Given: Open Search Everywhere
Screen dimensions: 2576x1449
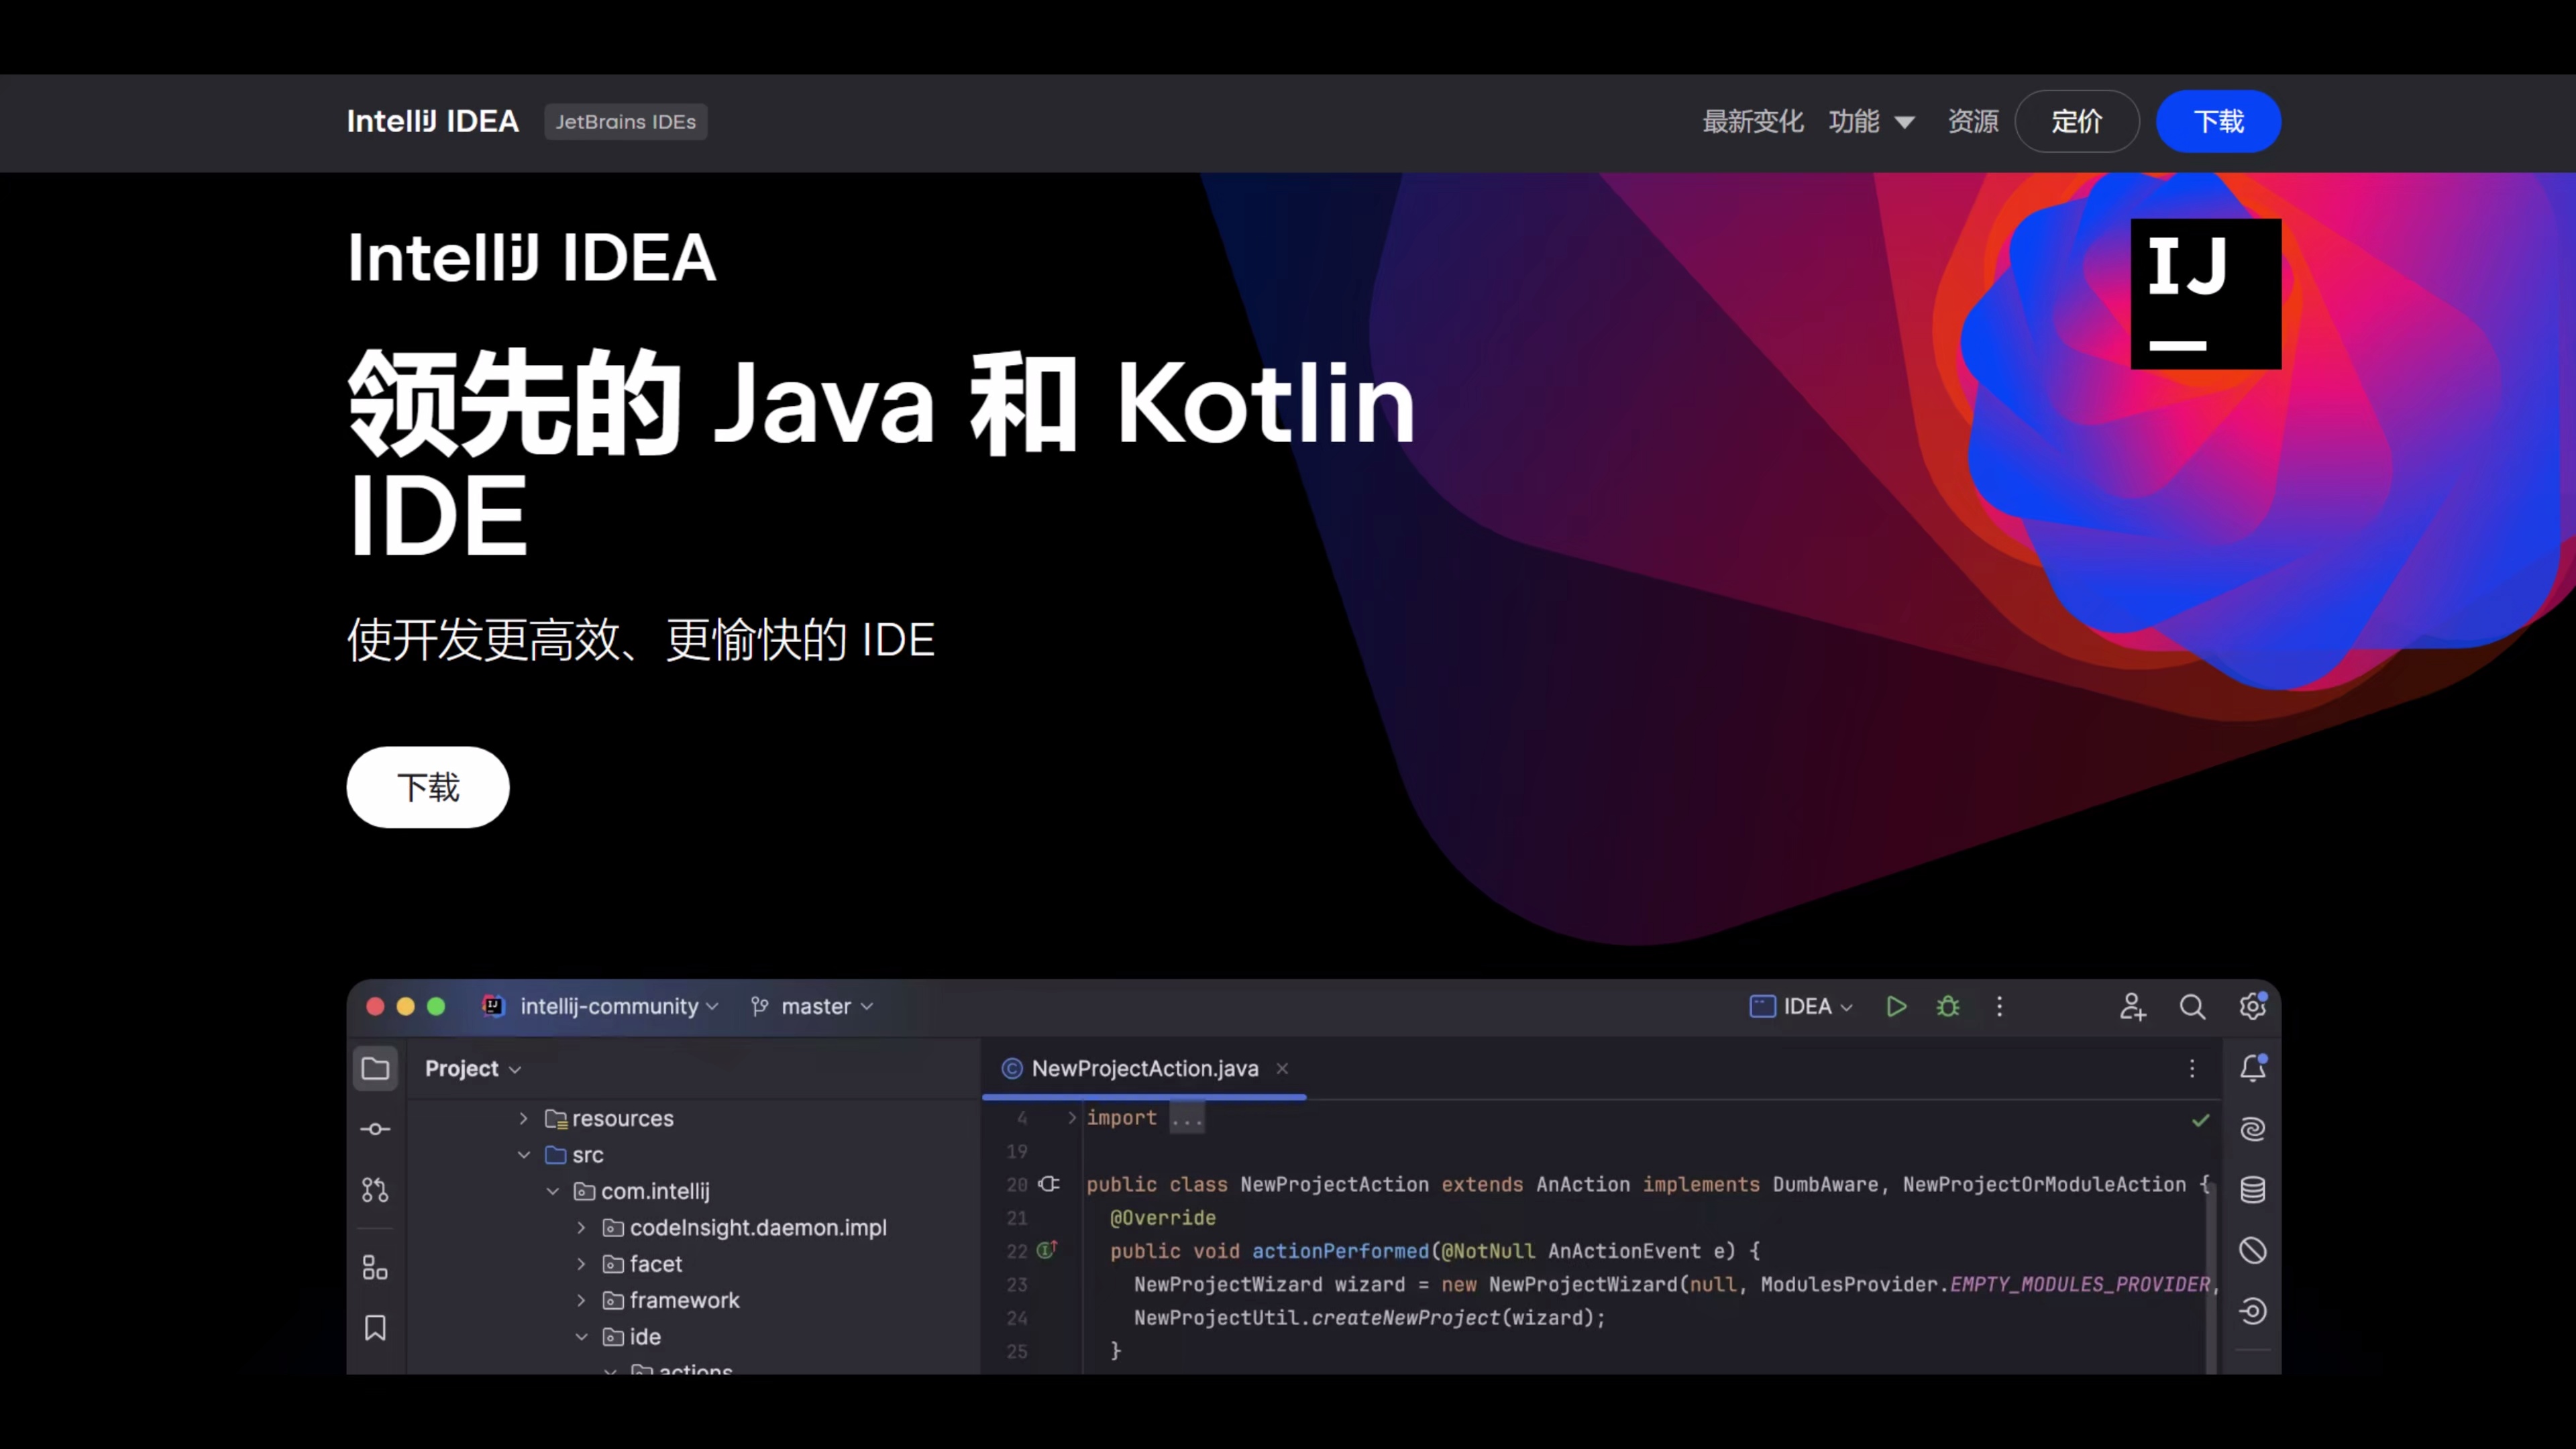Looking at the screenshot, I should (x=2192, y=1007).
